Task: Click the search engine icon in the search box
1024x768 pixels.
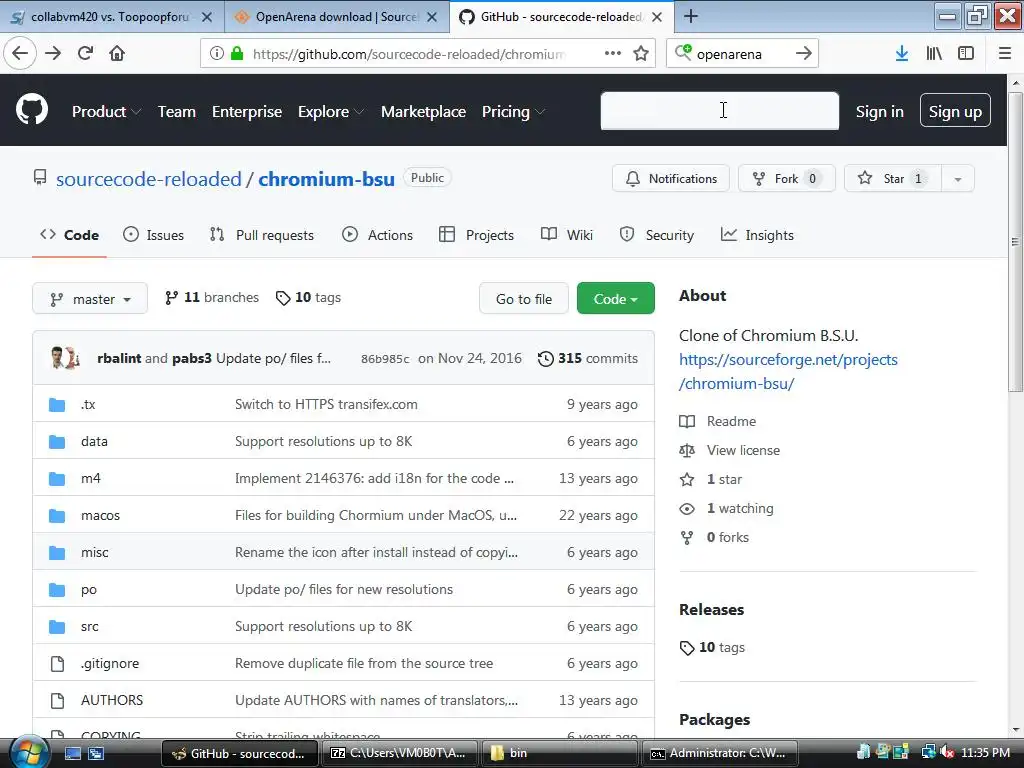Action: point(682,52)
